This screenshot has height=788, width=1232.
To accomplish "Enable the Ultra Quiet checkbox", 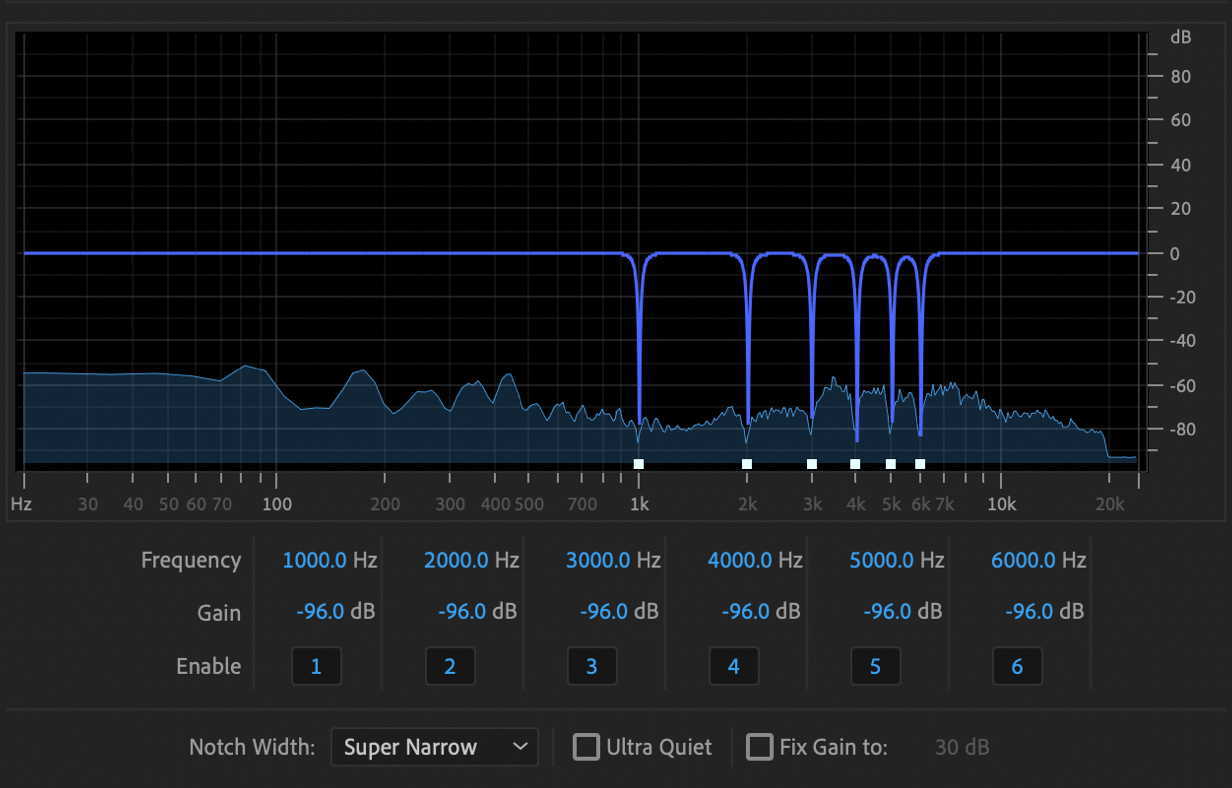I will (x=586, y=747).
